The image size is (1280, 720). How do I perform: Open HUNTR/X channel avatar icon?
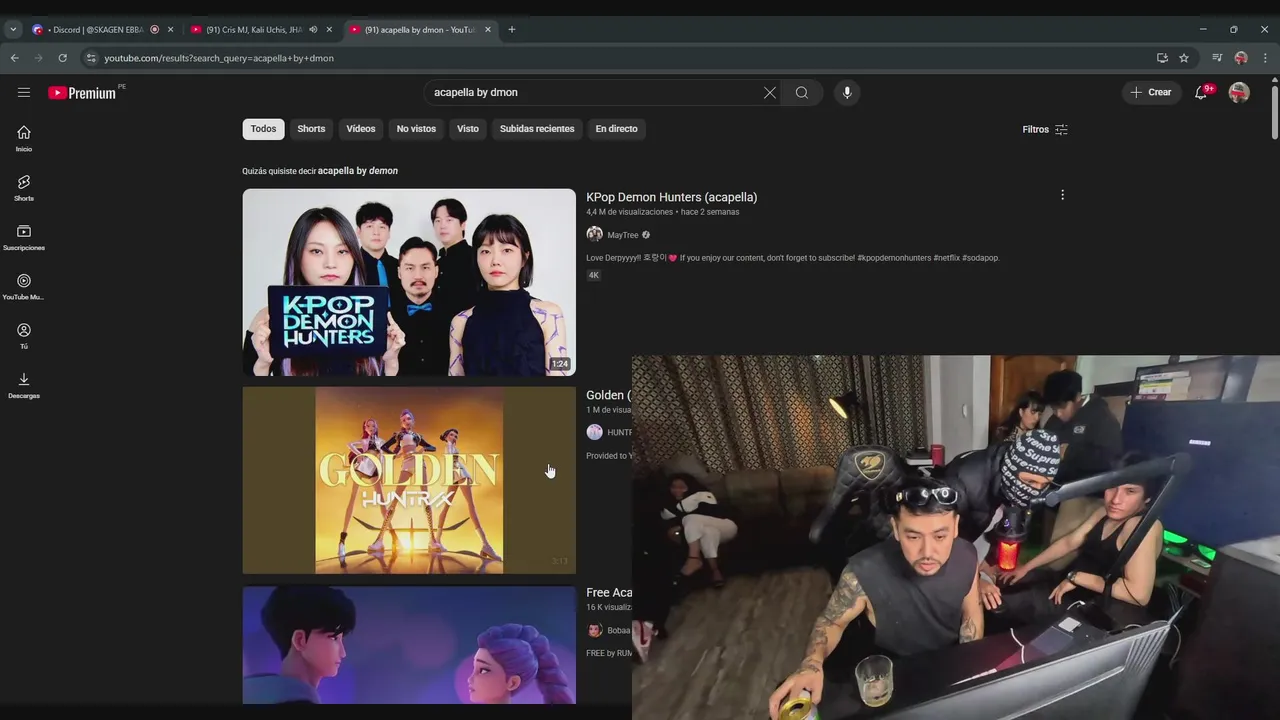[x=594, y=432]
